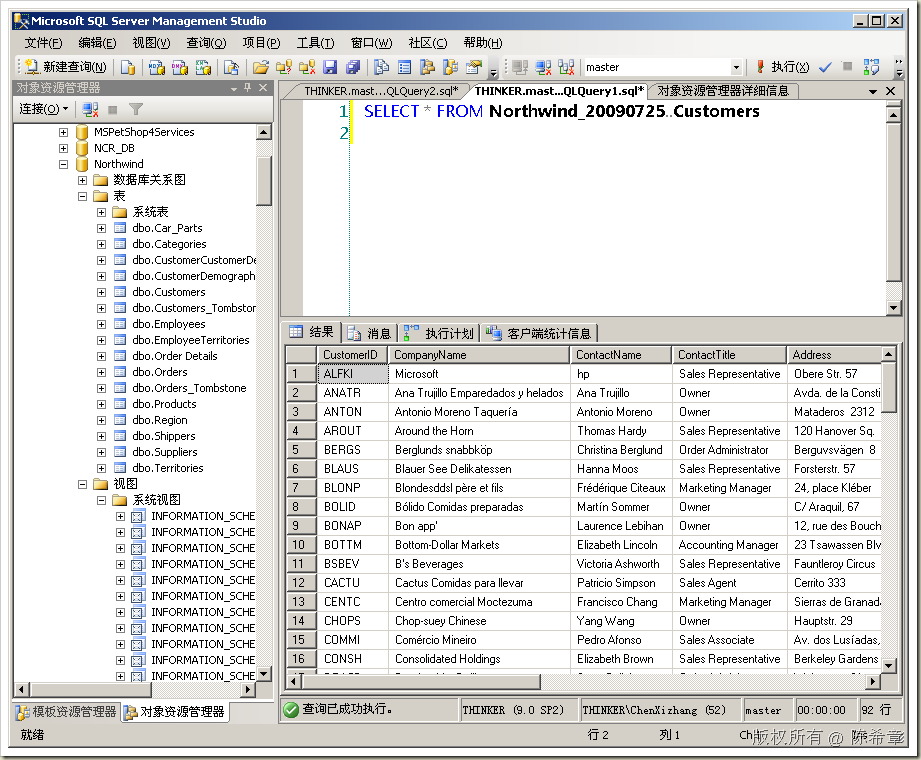The width and height of the screenshot is (921, 760).
Task: Click the Object Explorer toolbar icon
Action: [x=428, y=68]
